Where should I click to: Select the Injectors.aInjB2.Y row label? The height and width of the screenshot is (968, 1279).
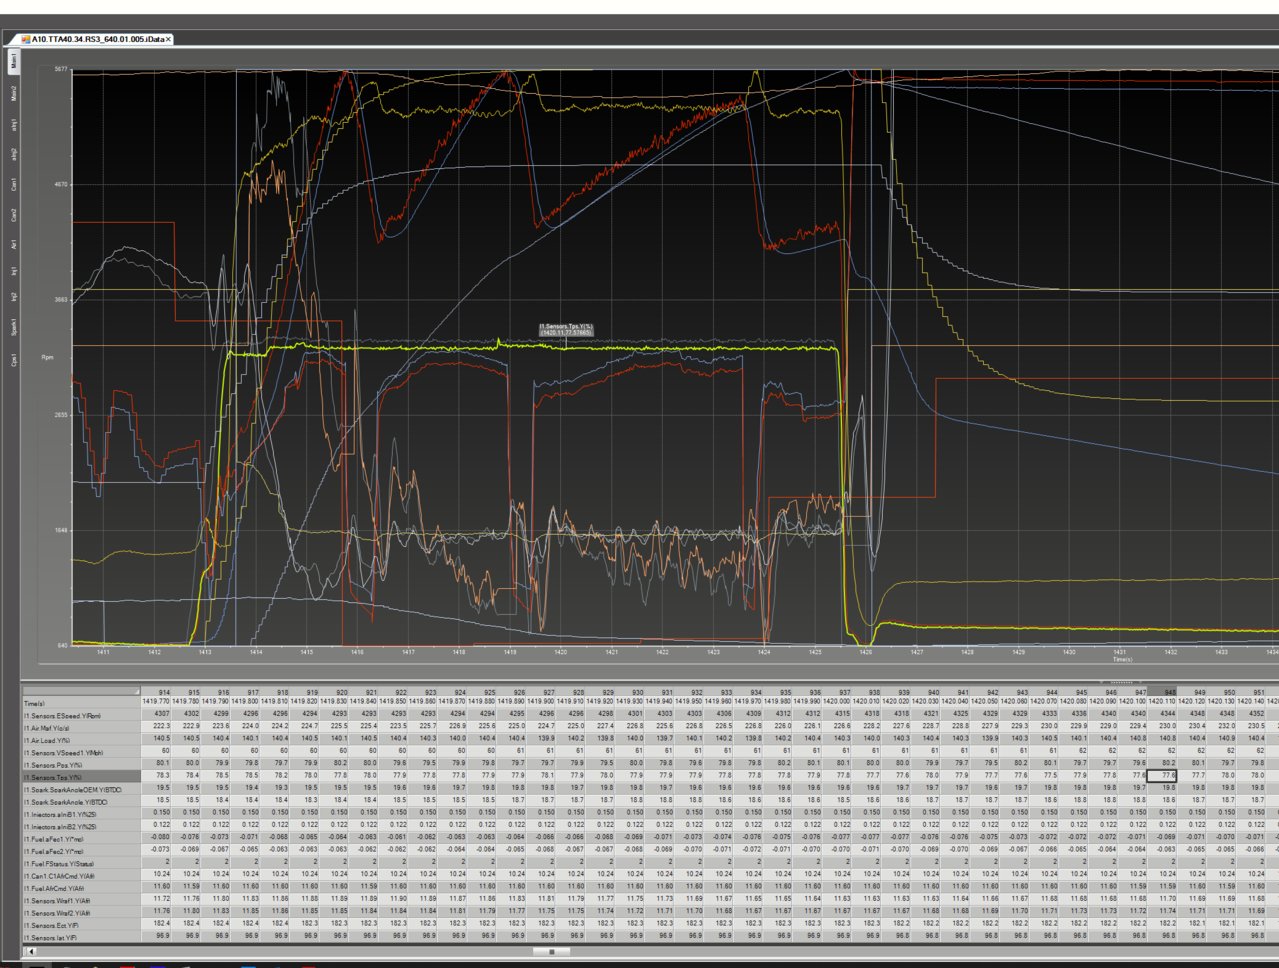(81, 826)
